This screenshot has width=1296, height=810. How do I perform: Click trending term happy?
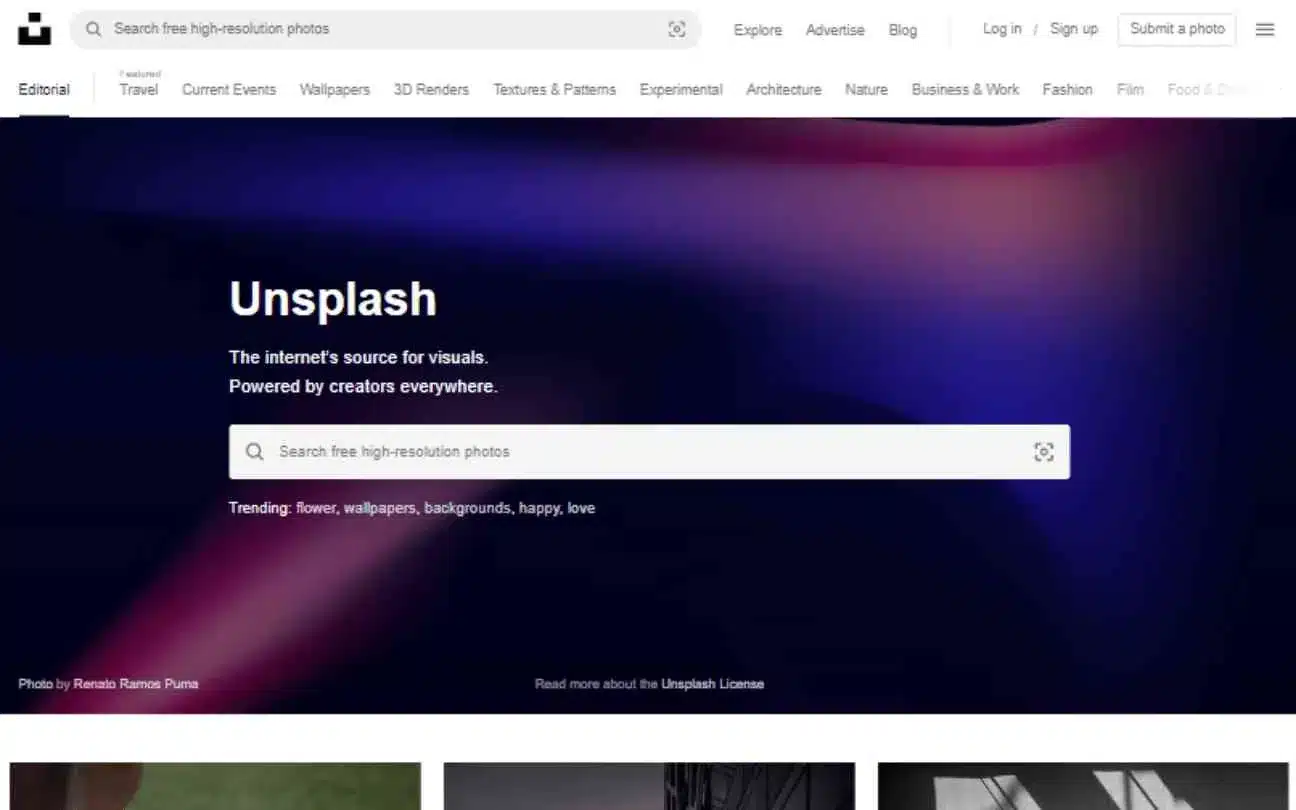coord(539,508)
